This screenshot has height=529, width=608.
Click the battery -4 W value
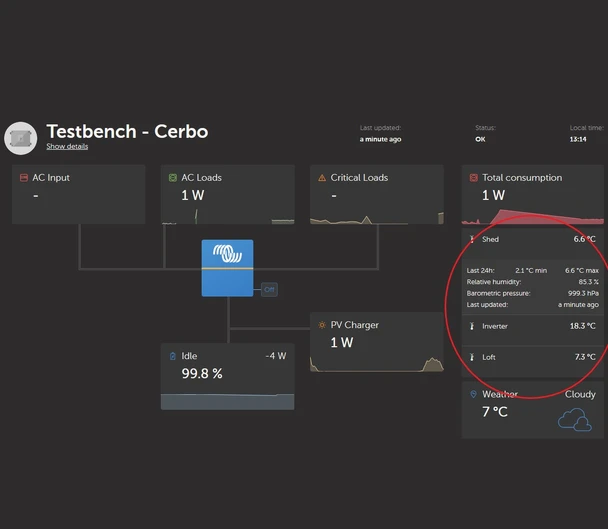click(276, 356)
